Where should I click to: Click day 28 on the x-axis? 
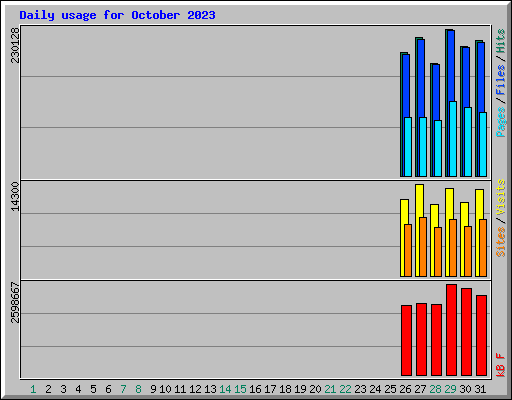(435, 389)
